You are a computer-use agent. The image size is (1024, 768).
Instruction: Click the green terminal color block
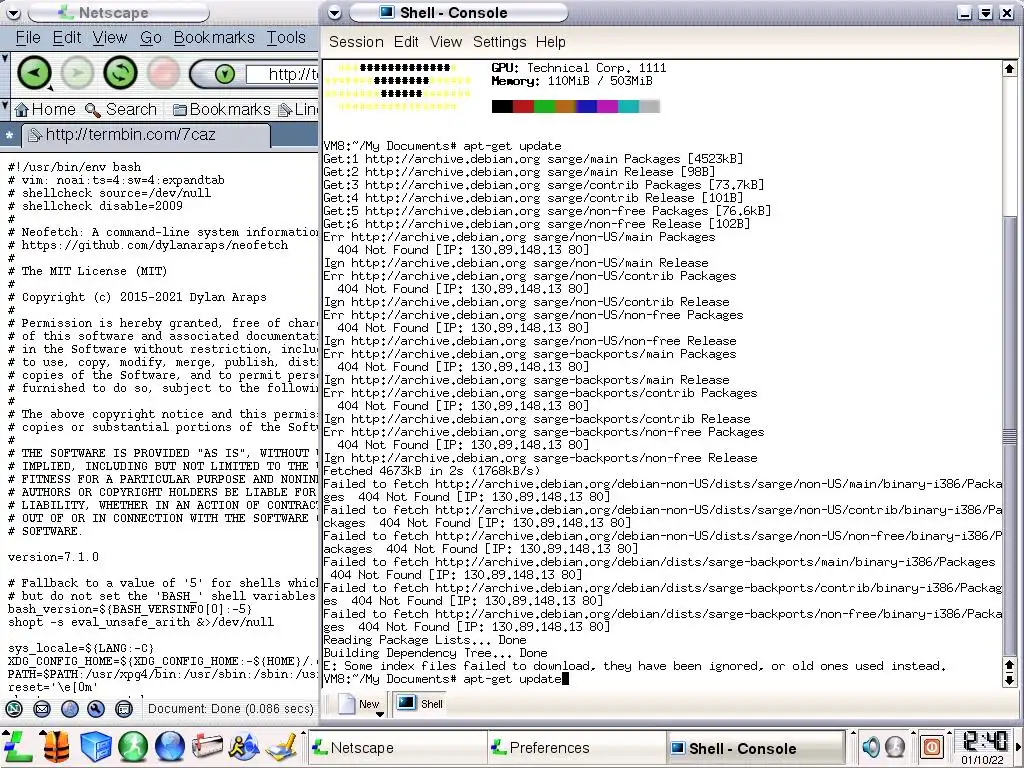(544, 106)
